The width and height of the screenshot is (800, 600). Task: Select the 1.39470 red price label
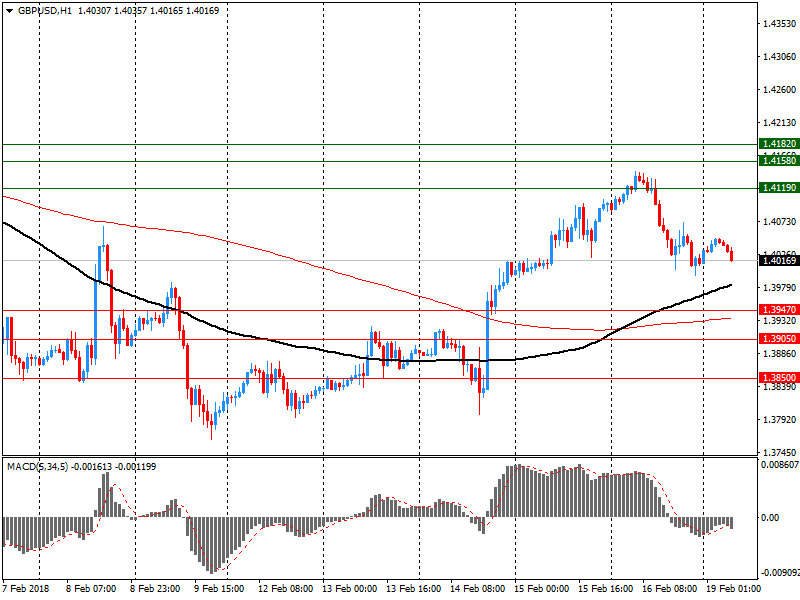pos(779,310)
